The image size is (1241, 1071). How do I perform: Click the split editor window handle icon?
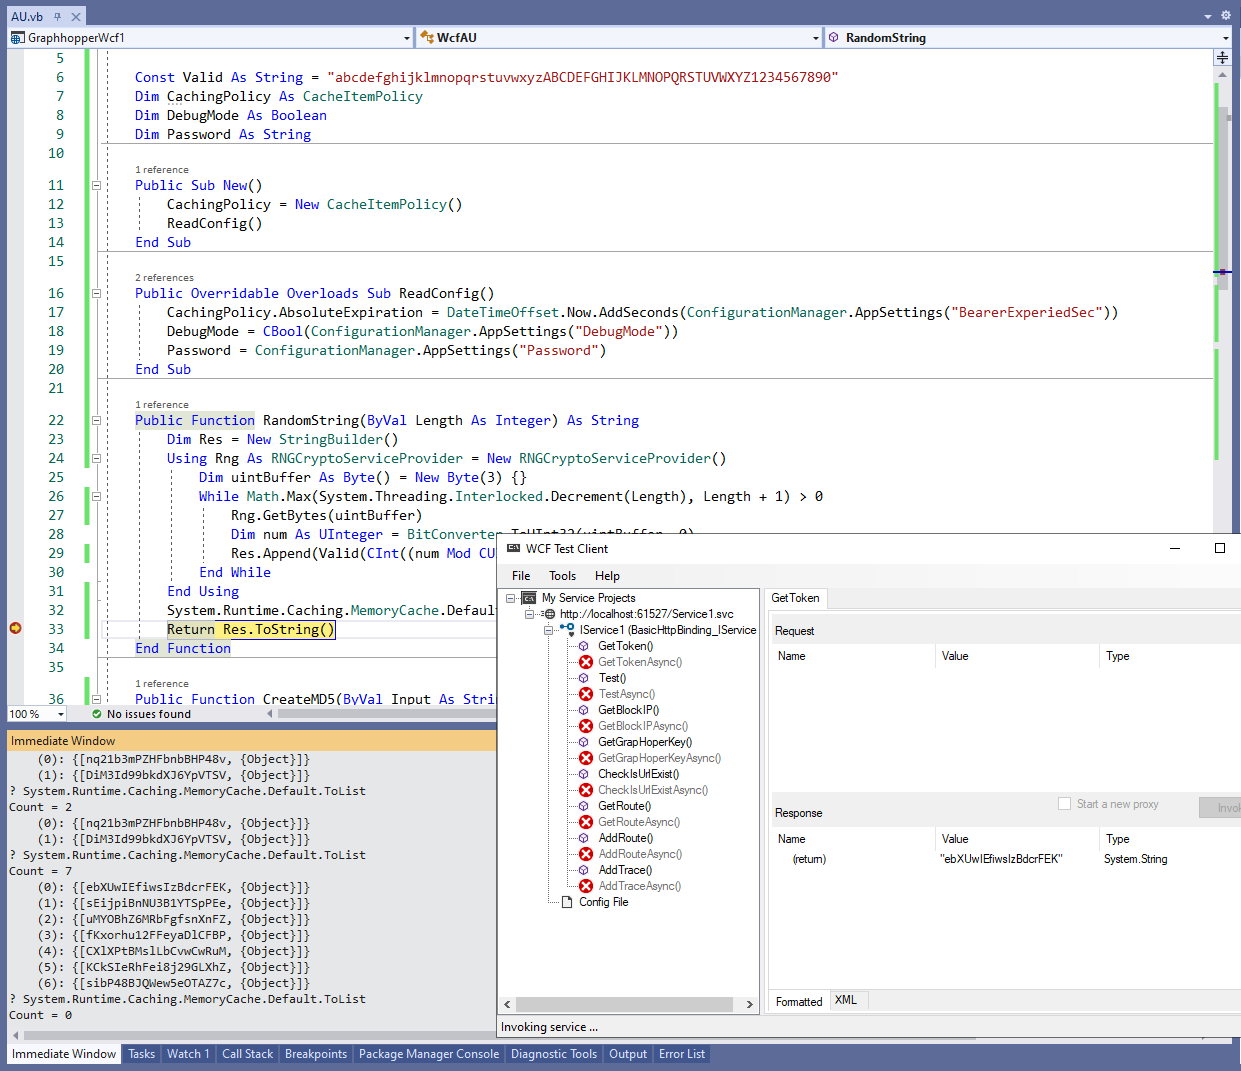click(1222, 58)
